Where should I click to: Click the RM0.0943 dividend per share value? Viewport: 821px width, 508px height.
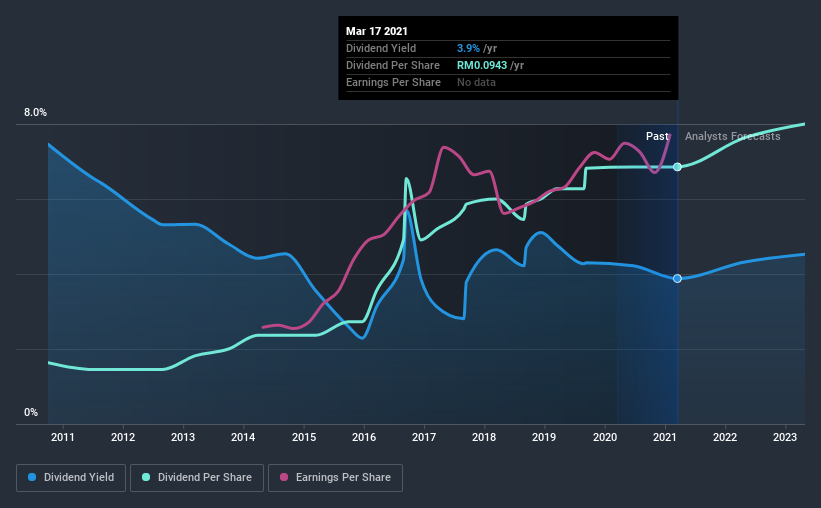pos(482,65)
